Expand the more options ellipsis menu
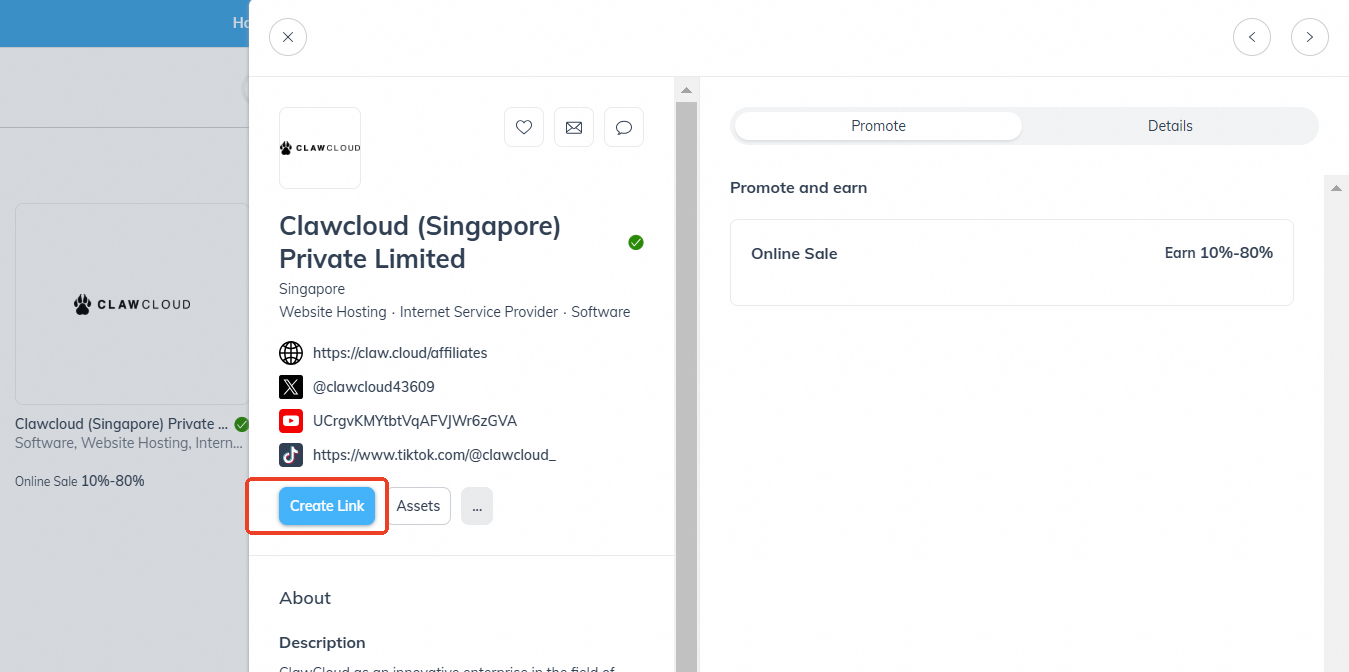 coord(477,506)
